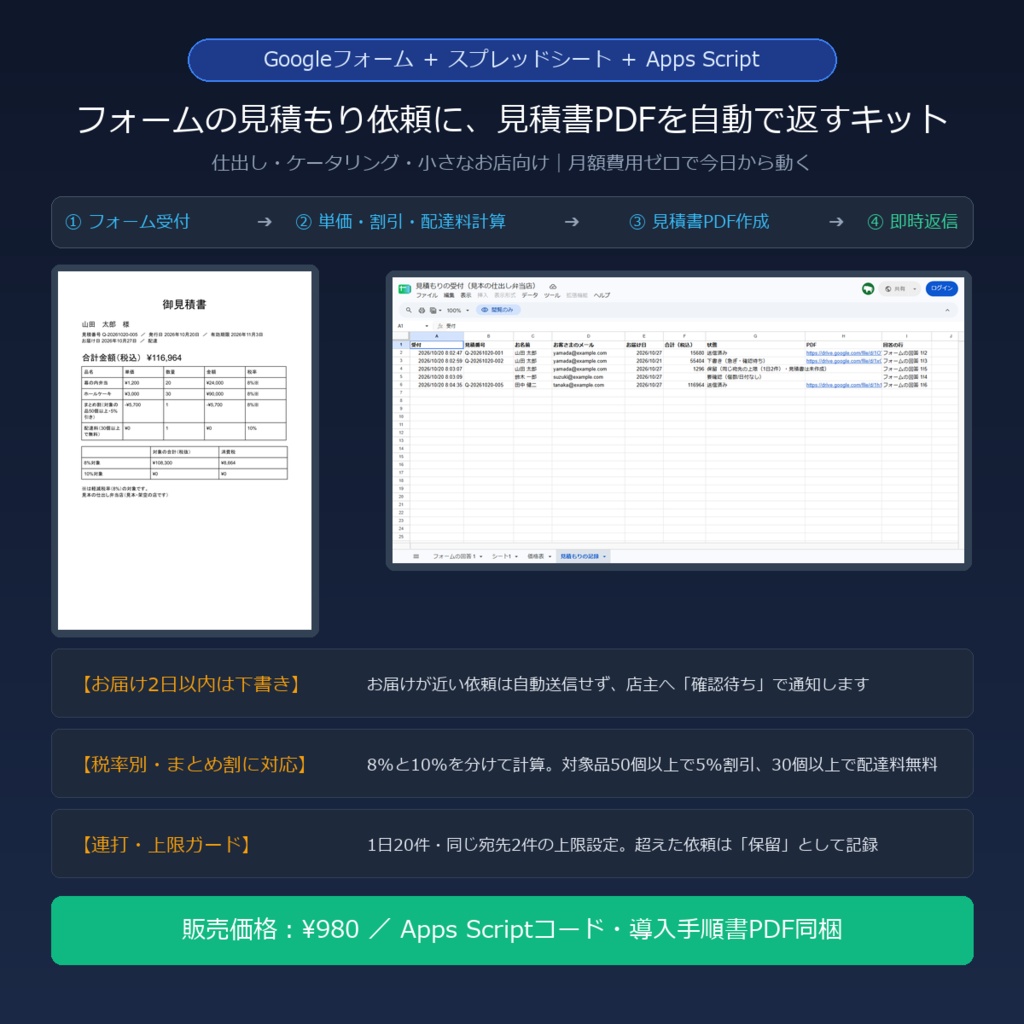The width and height of the screenshot is (1024, 1024).
Task: Select the cell tanaka@example.com
Action: pos(588,385)
